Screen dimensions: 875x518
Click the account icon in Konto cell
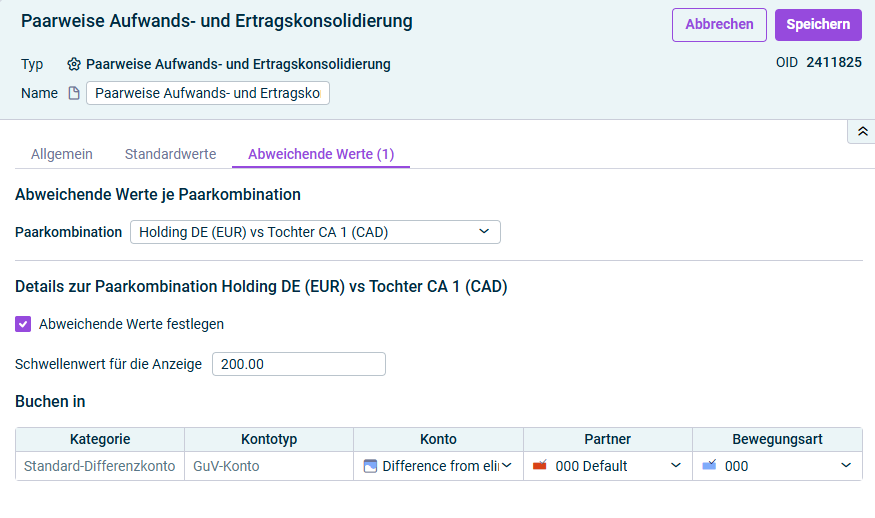(370, 466)
